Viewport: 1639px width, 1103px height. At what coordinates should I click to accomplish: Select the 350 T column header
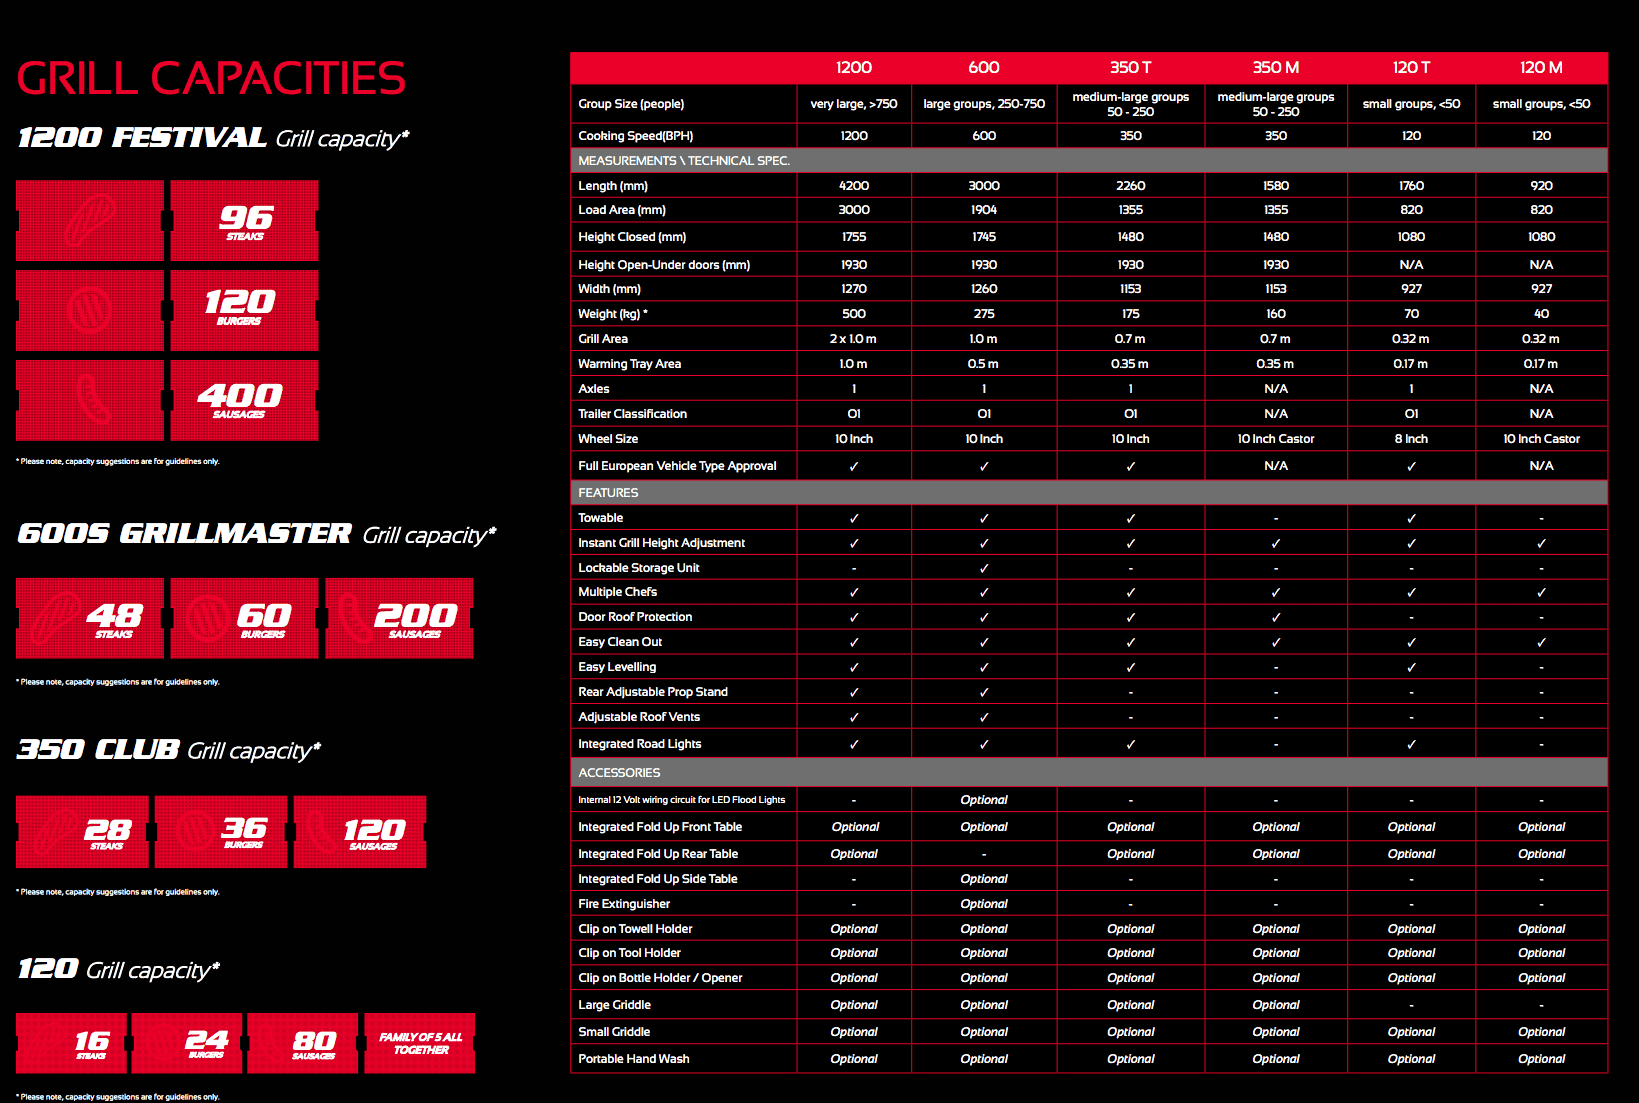(1130, 67)
